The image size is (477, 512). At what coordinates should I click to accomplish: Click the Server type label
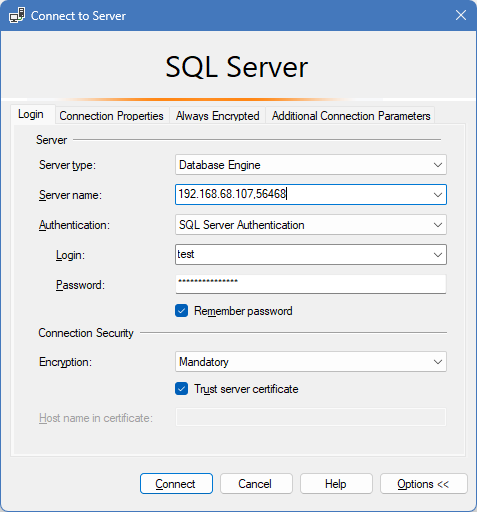click(x=67, y=165)
